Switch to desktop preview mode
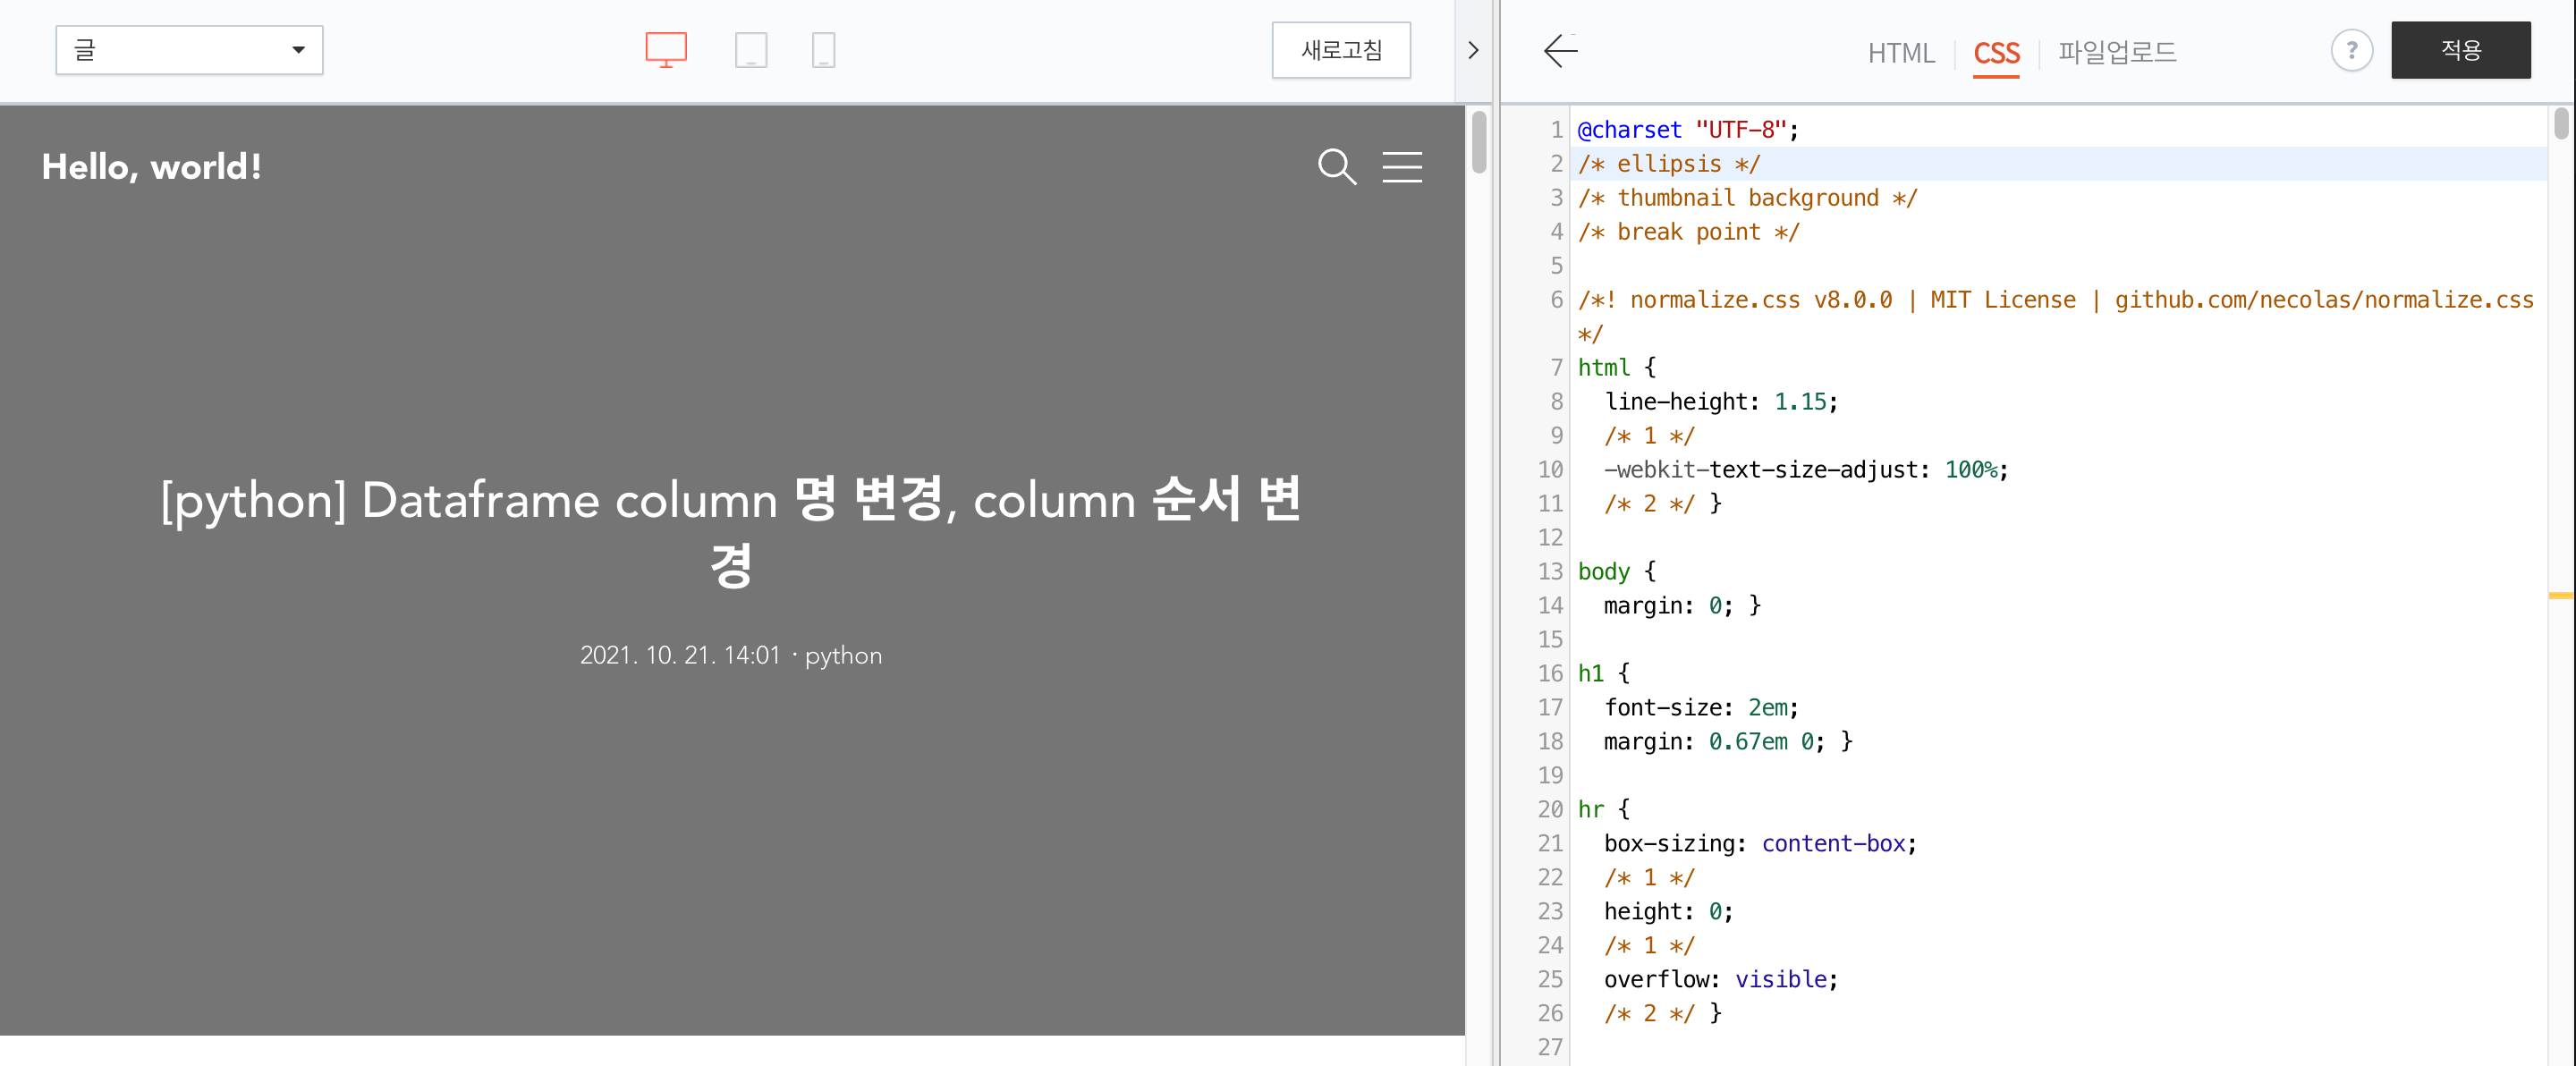 (666, 50)
